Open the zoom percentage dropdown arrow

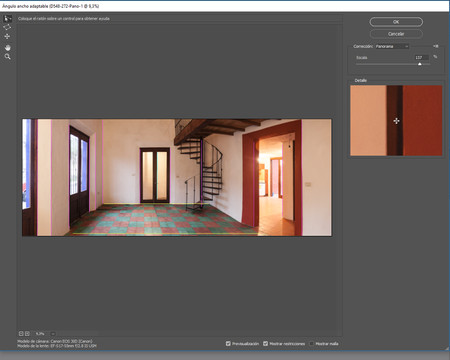(53, 333)
